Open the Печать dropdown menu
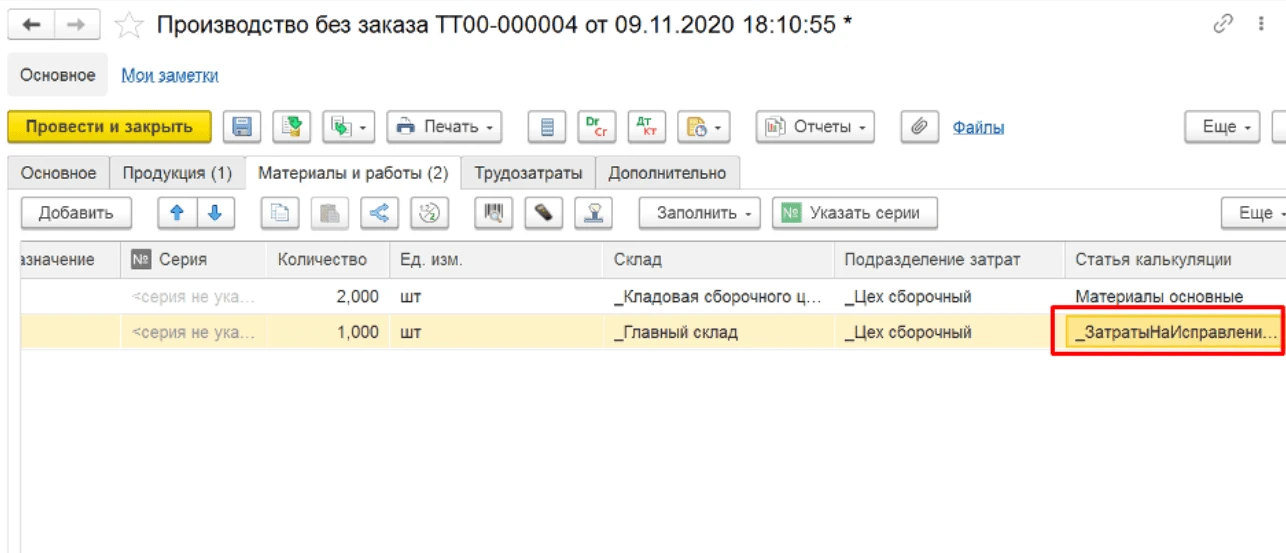The height and width of the screenshot is (553, 1286). tap(444, 127)
